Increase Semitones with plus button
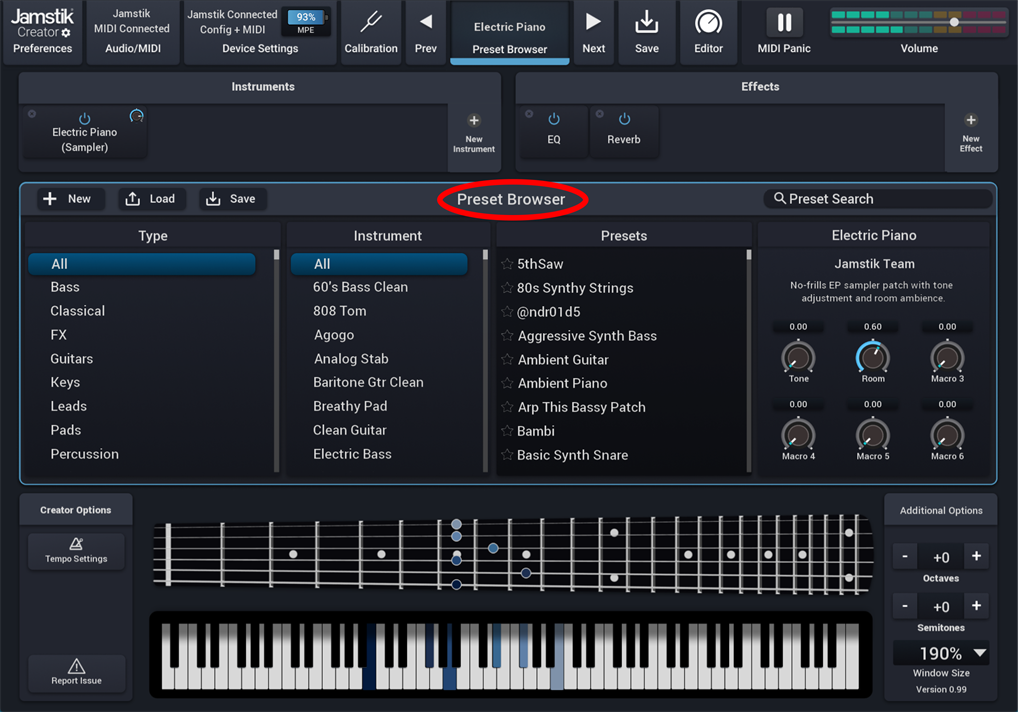Viewport: 1018px width, 712px height. point(976,606)
